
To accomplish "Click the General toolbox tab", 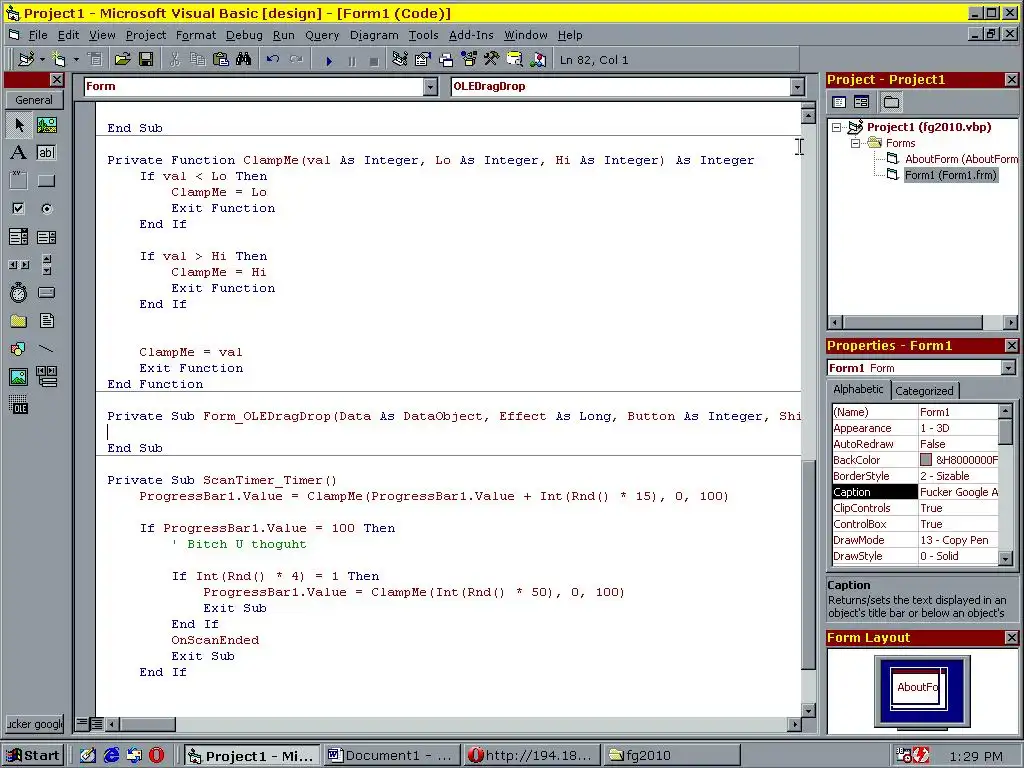I will coord(34,100).
